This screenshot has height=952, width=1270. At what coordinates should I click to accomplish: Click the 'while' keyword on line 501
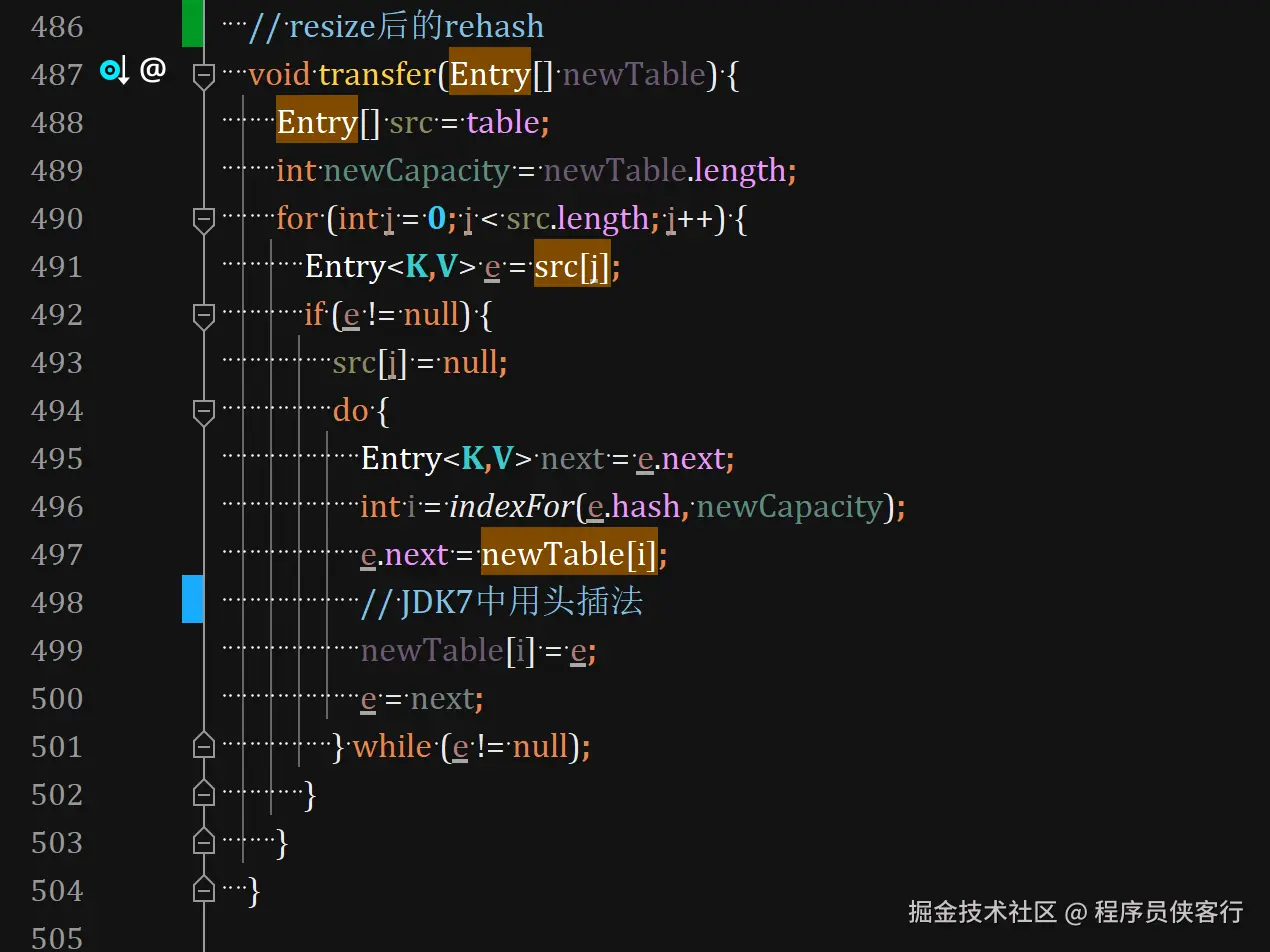point(392,746)
